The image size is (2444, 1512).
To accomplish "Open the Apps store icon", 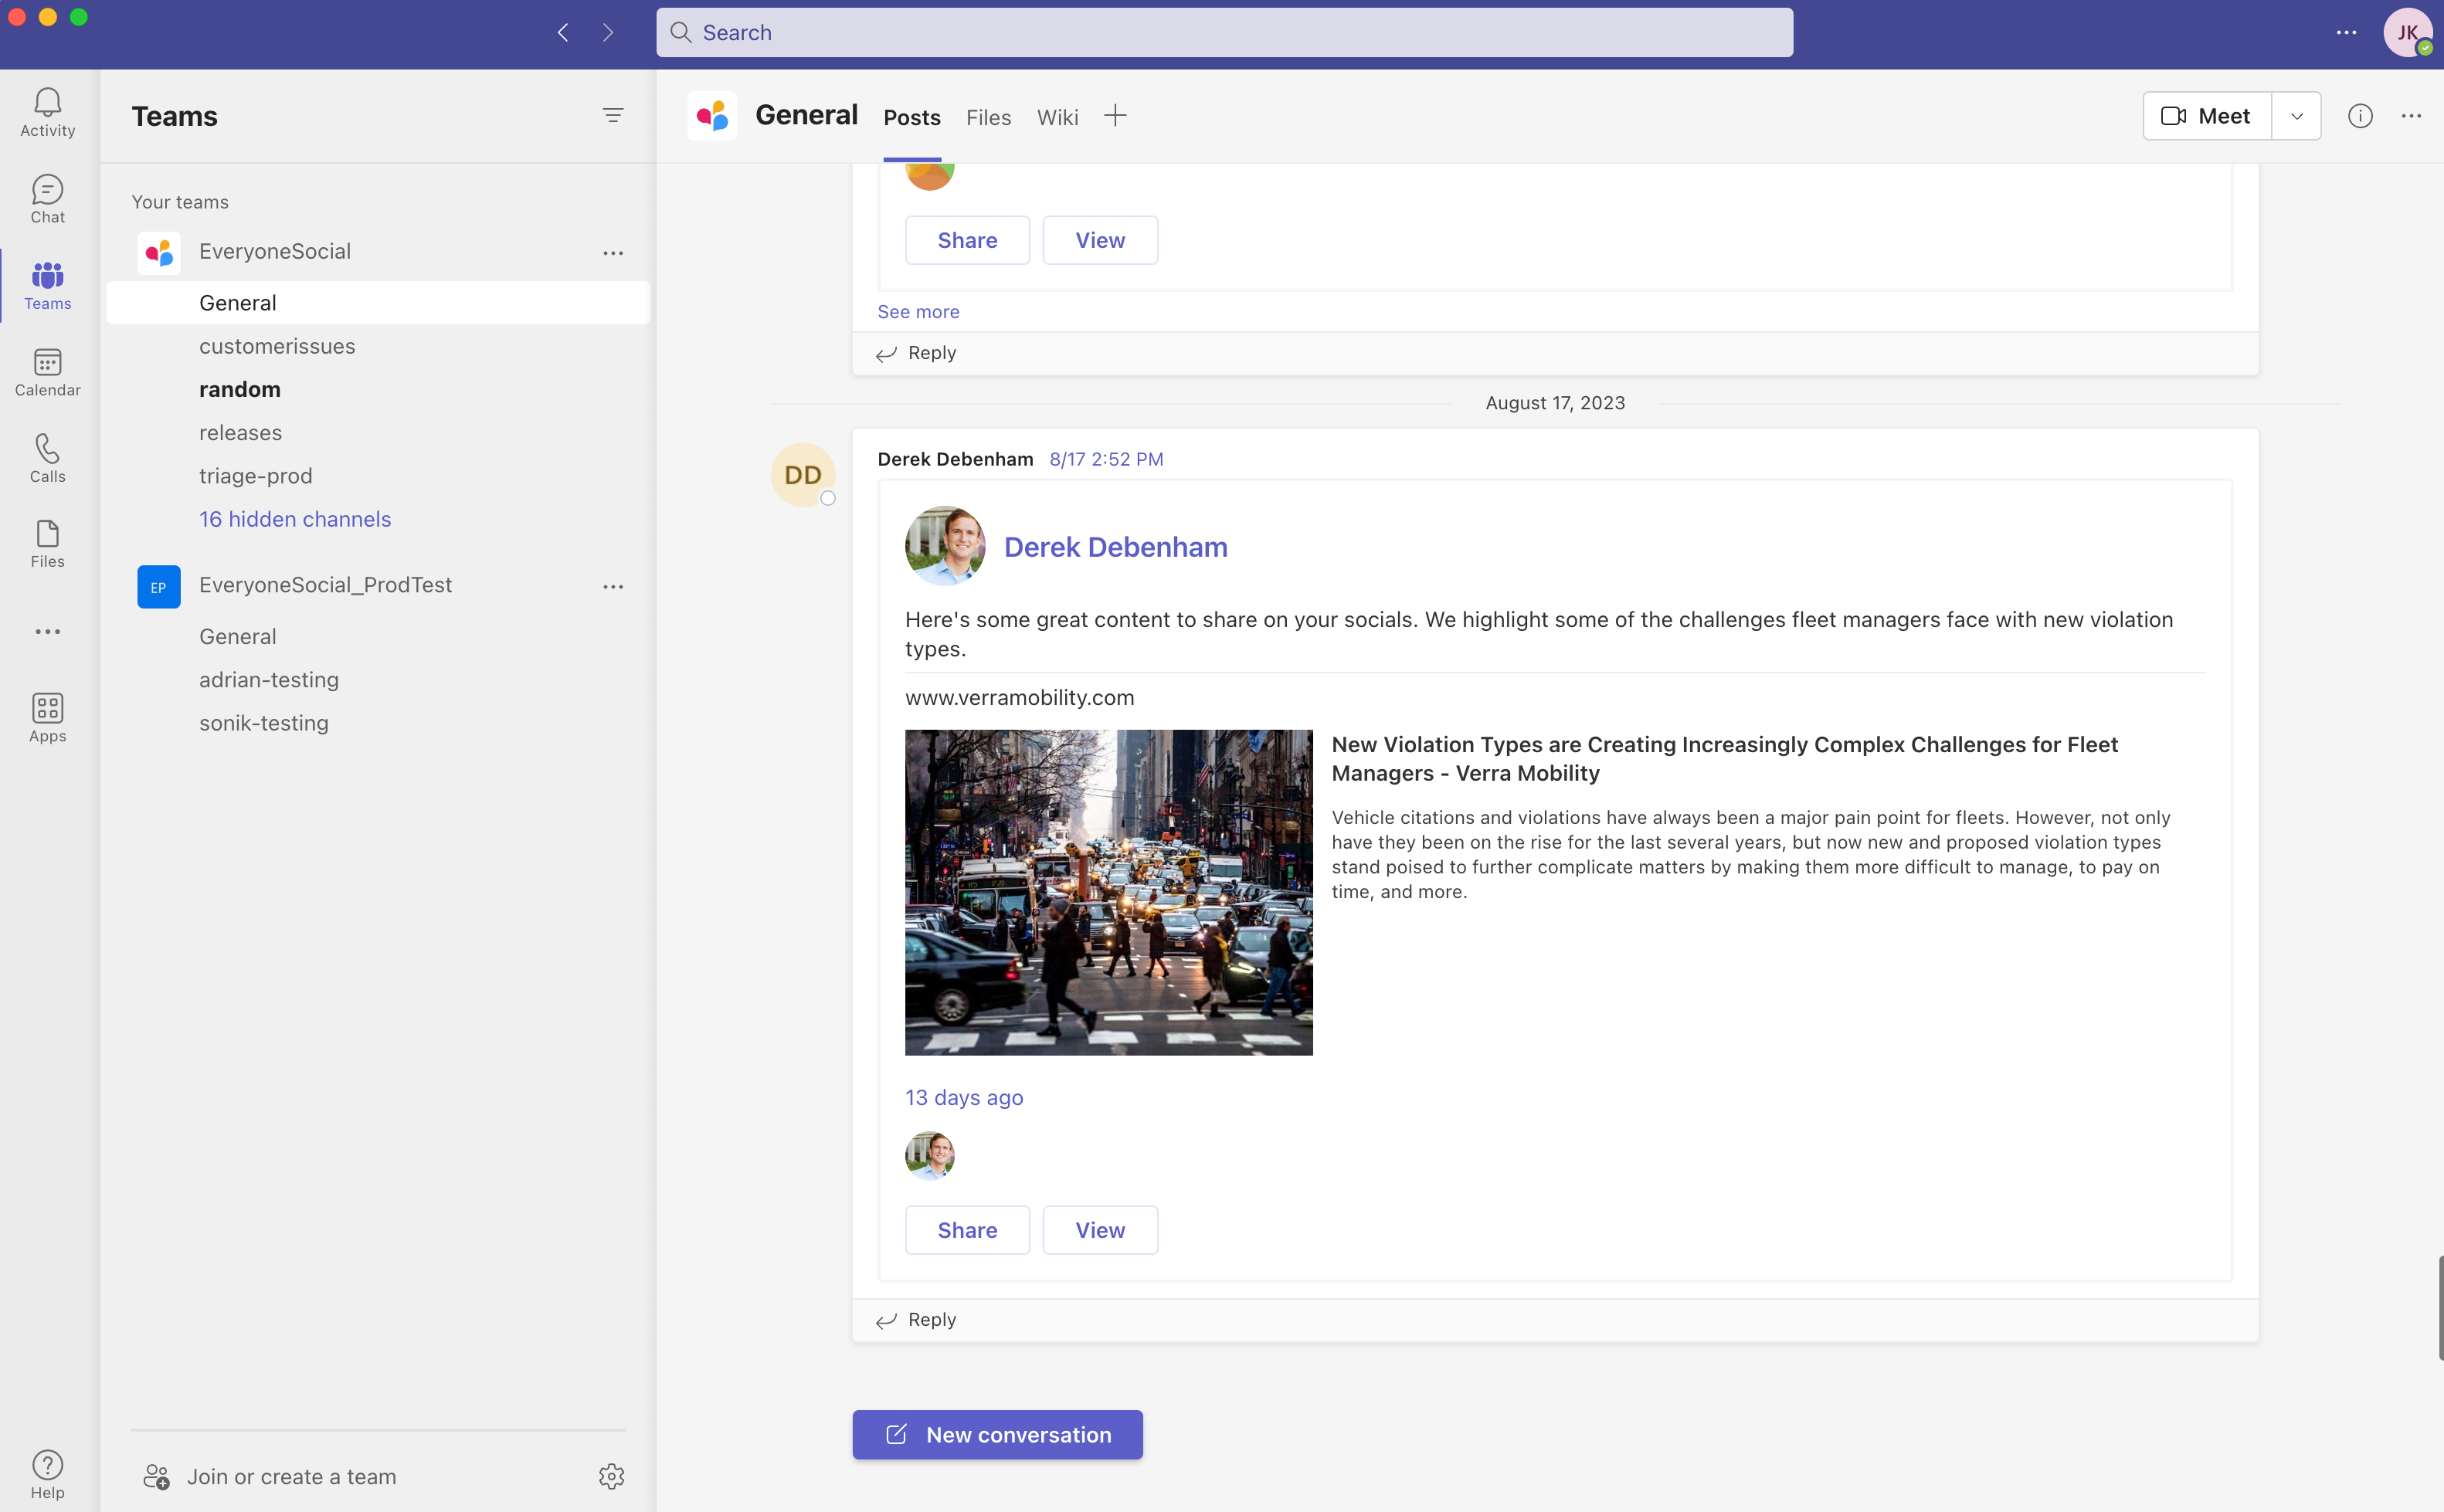I will click(47, 717).
